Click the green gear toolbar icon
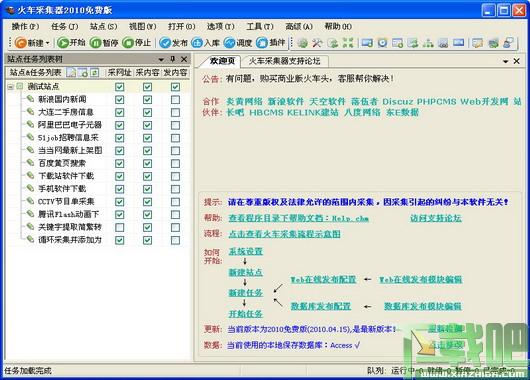Viewport: 530px width, 380px height. [x=303, y=43]
